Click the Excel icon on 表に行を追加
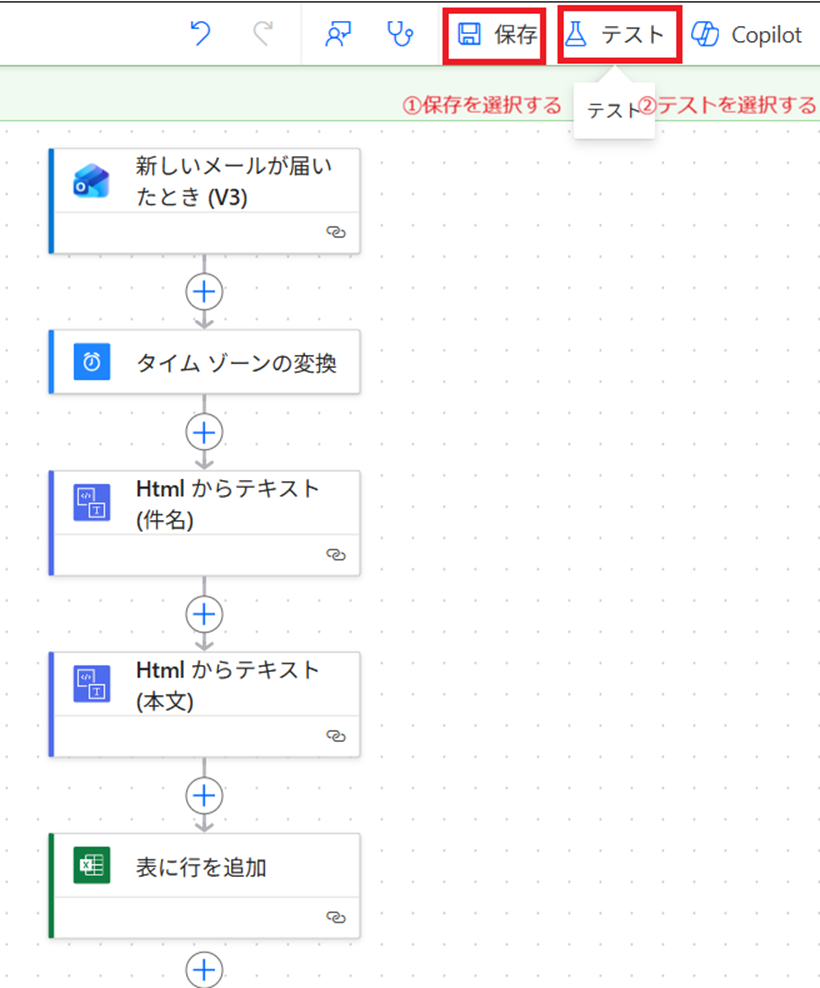This screenshot has width=820, height=988. (92, 866)
